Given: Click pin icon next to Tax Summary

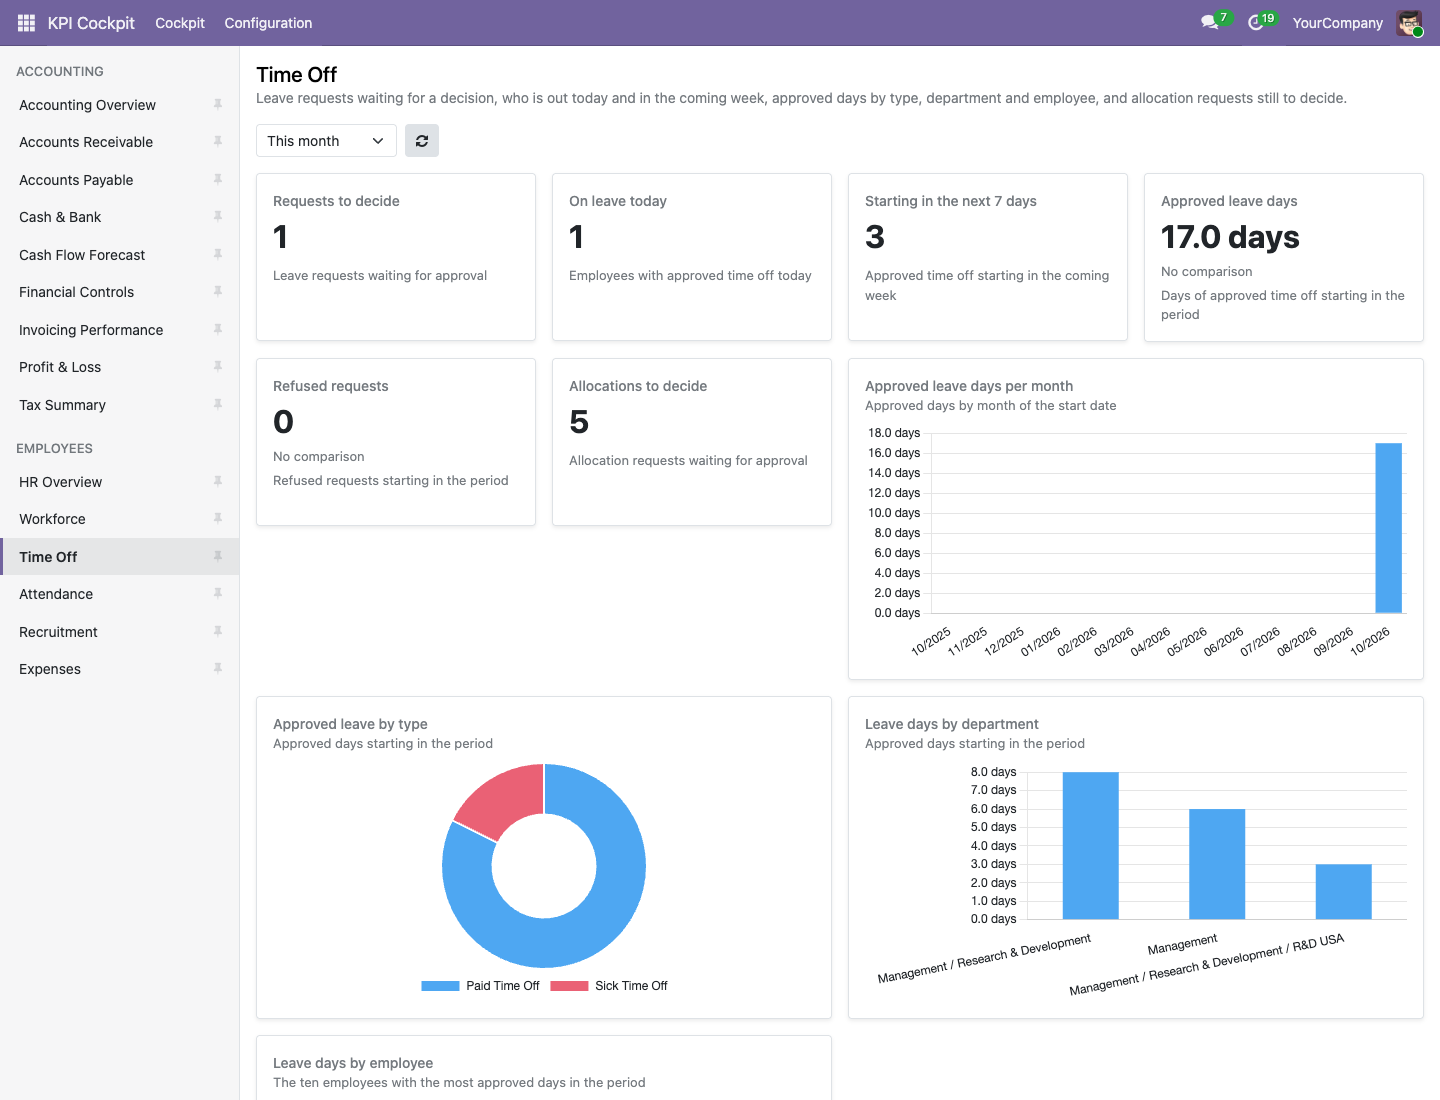Looking at the screenshot, I should 218,404.
